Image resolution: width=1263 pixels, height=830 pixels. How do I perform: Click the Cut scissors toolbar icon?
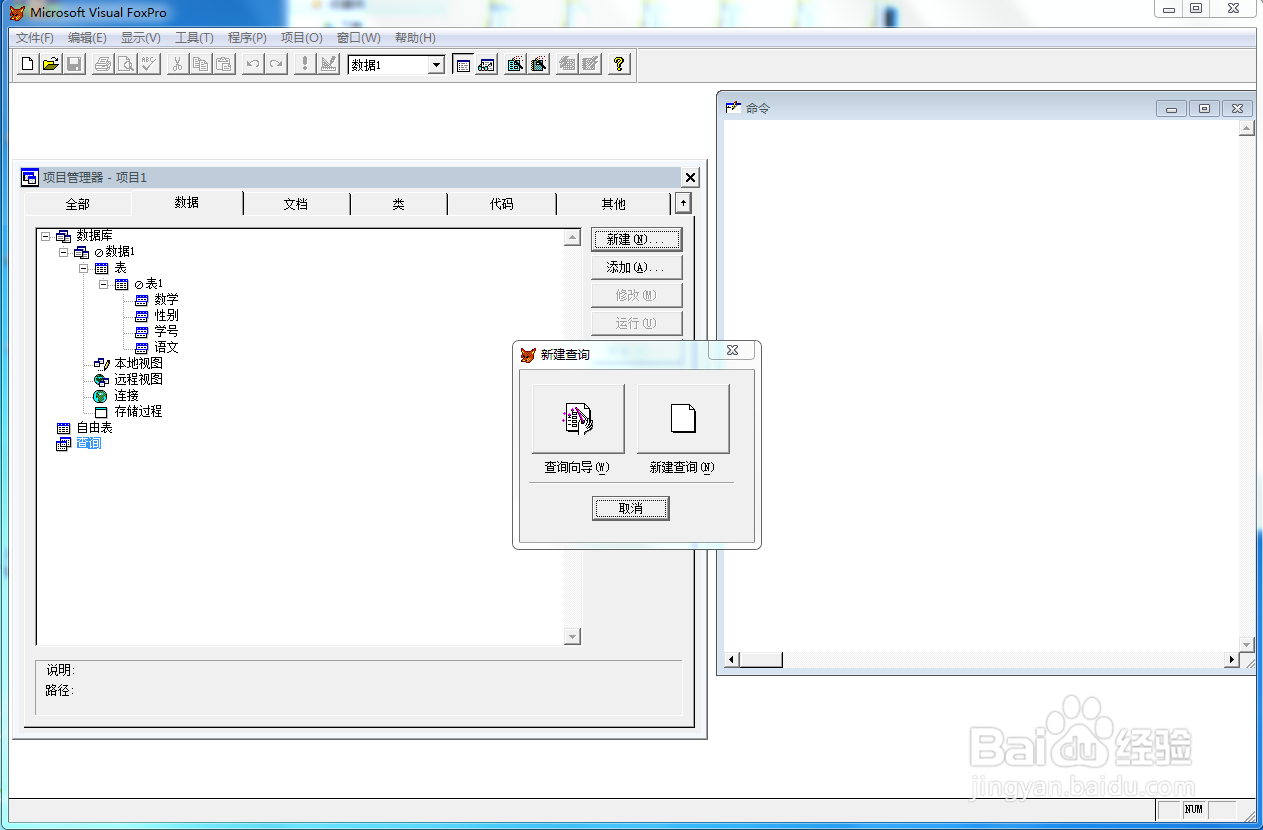coord(177,64)
